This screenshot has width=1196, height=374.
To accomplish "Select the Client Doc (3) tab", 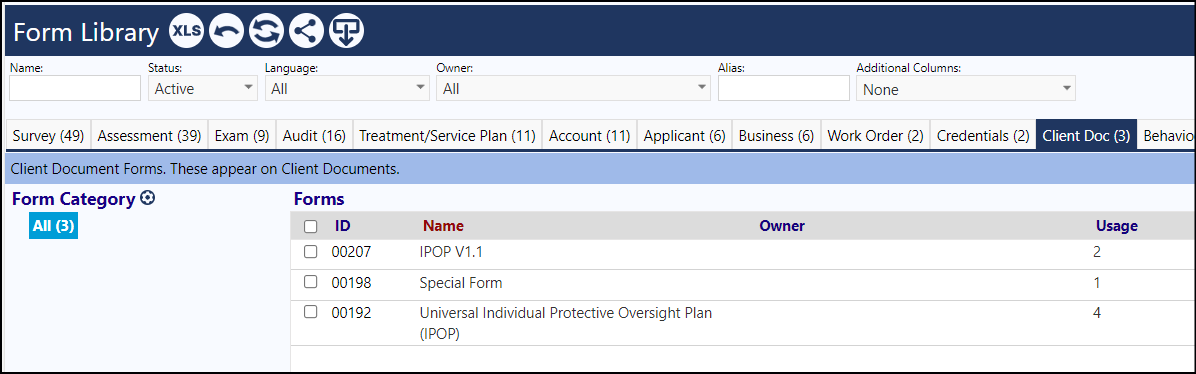I will pyautogui.click(x=1086, y=136).
